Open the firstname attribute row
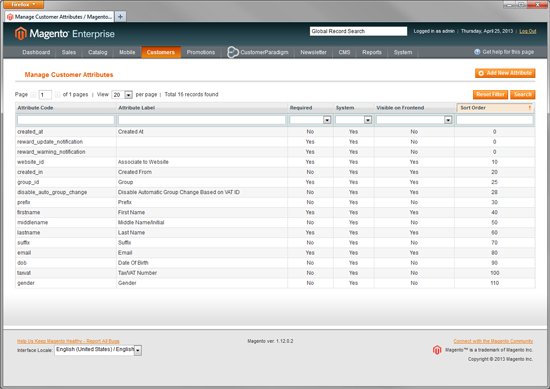This screenshot has height=389, width=550. (x=275, y=213)
